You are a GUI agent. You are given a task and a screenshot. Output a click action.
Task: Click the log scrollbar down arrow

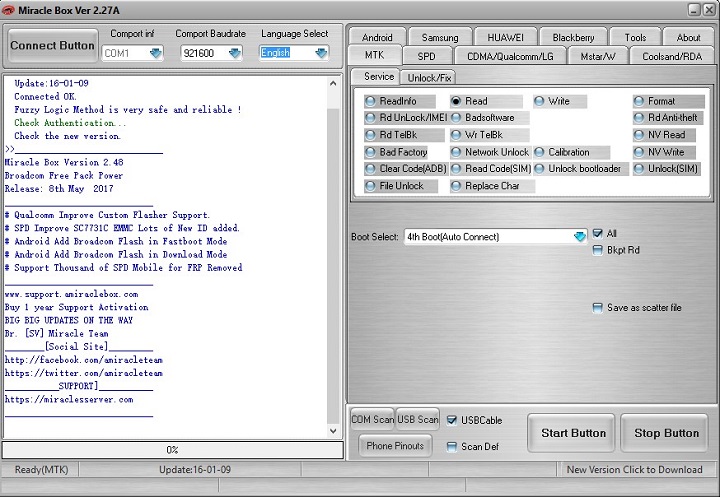coord(333,431)
